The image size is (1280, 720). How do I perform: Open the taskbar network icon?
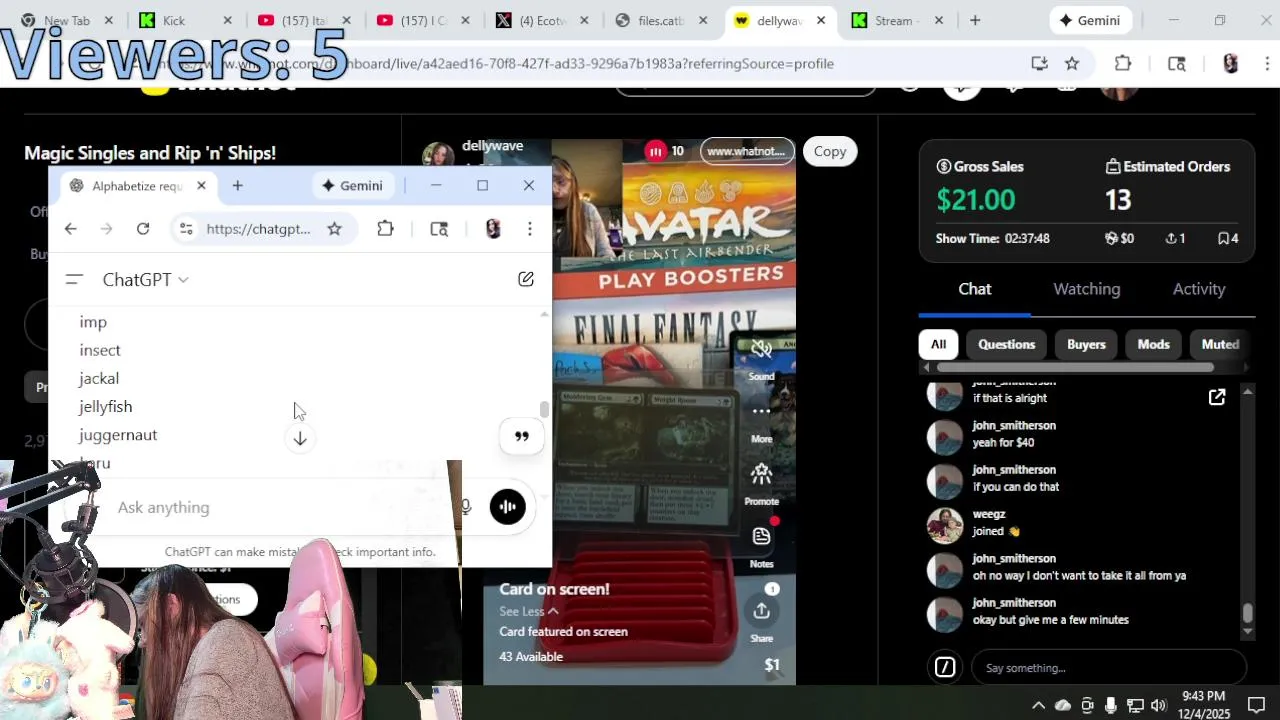[x=1135, y=705]
